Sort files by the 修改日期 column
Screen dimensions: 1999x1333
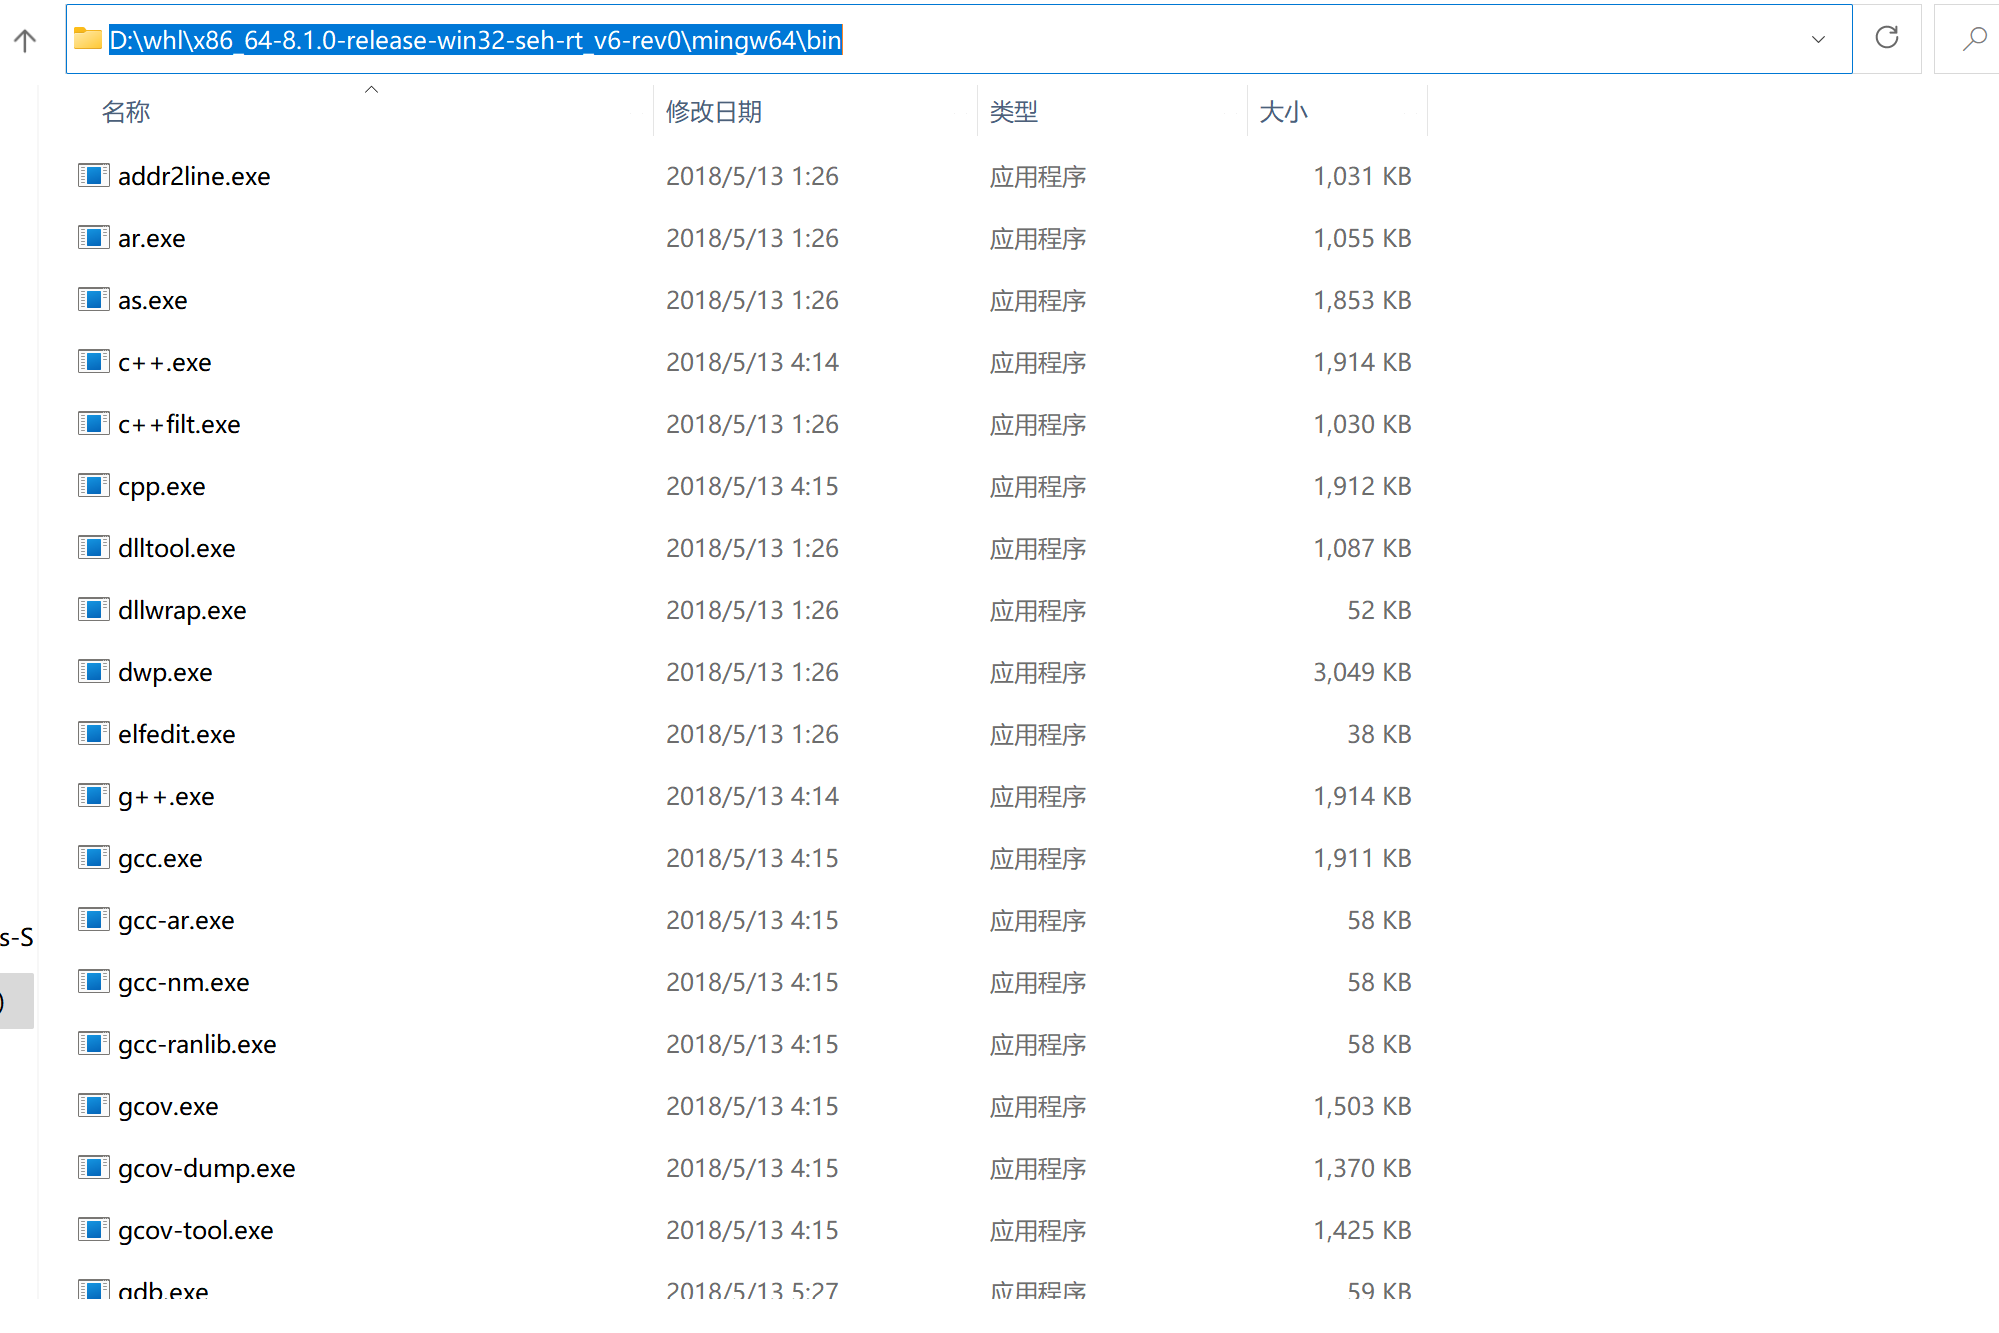click(x=712, y=111)
